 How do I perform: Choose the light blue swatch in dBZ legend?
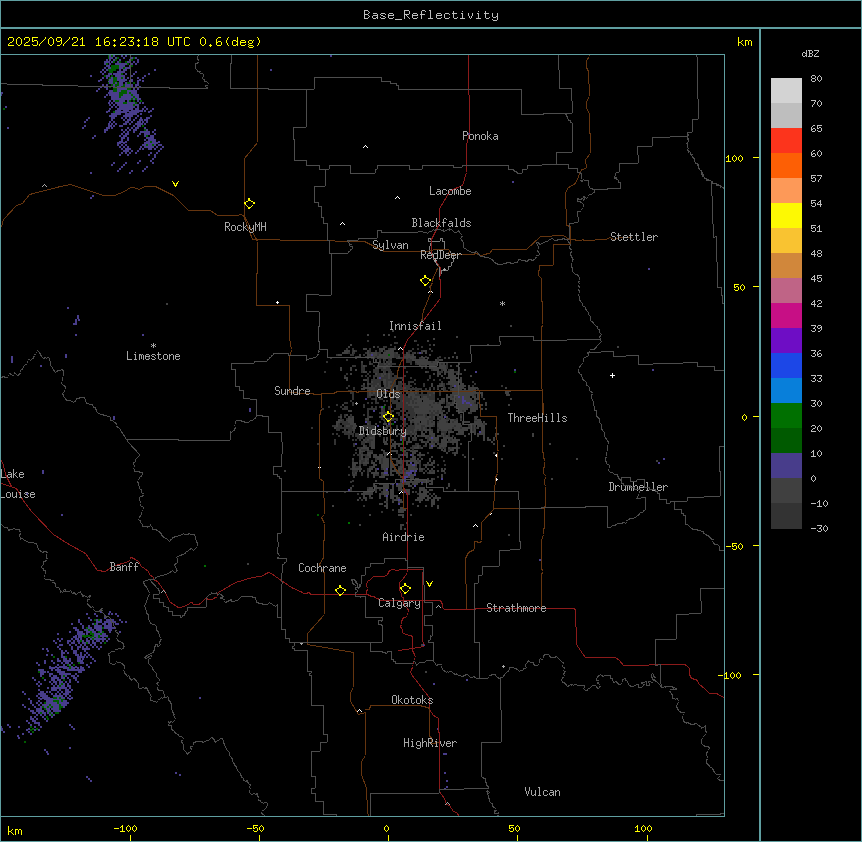coord(786,391)
